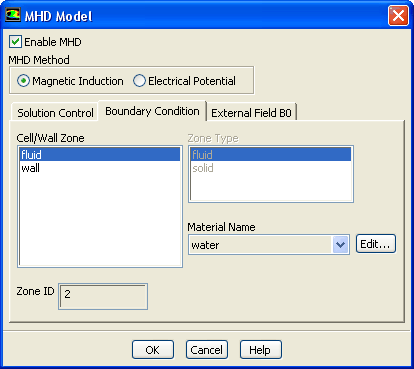Confirm with the OK button
This screenshot has width=414, height=369.
[153, 350]
